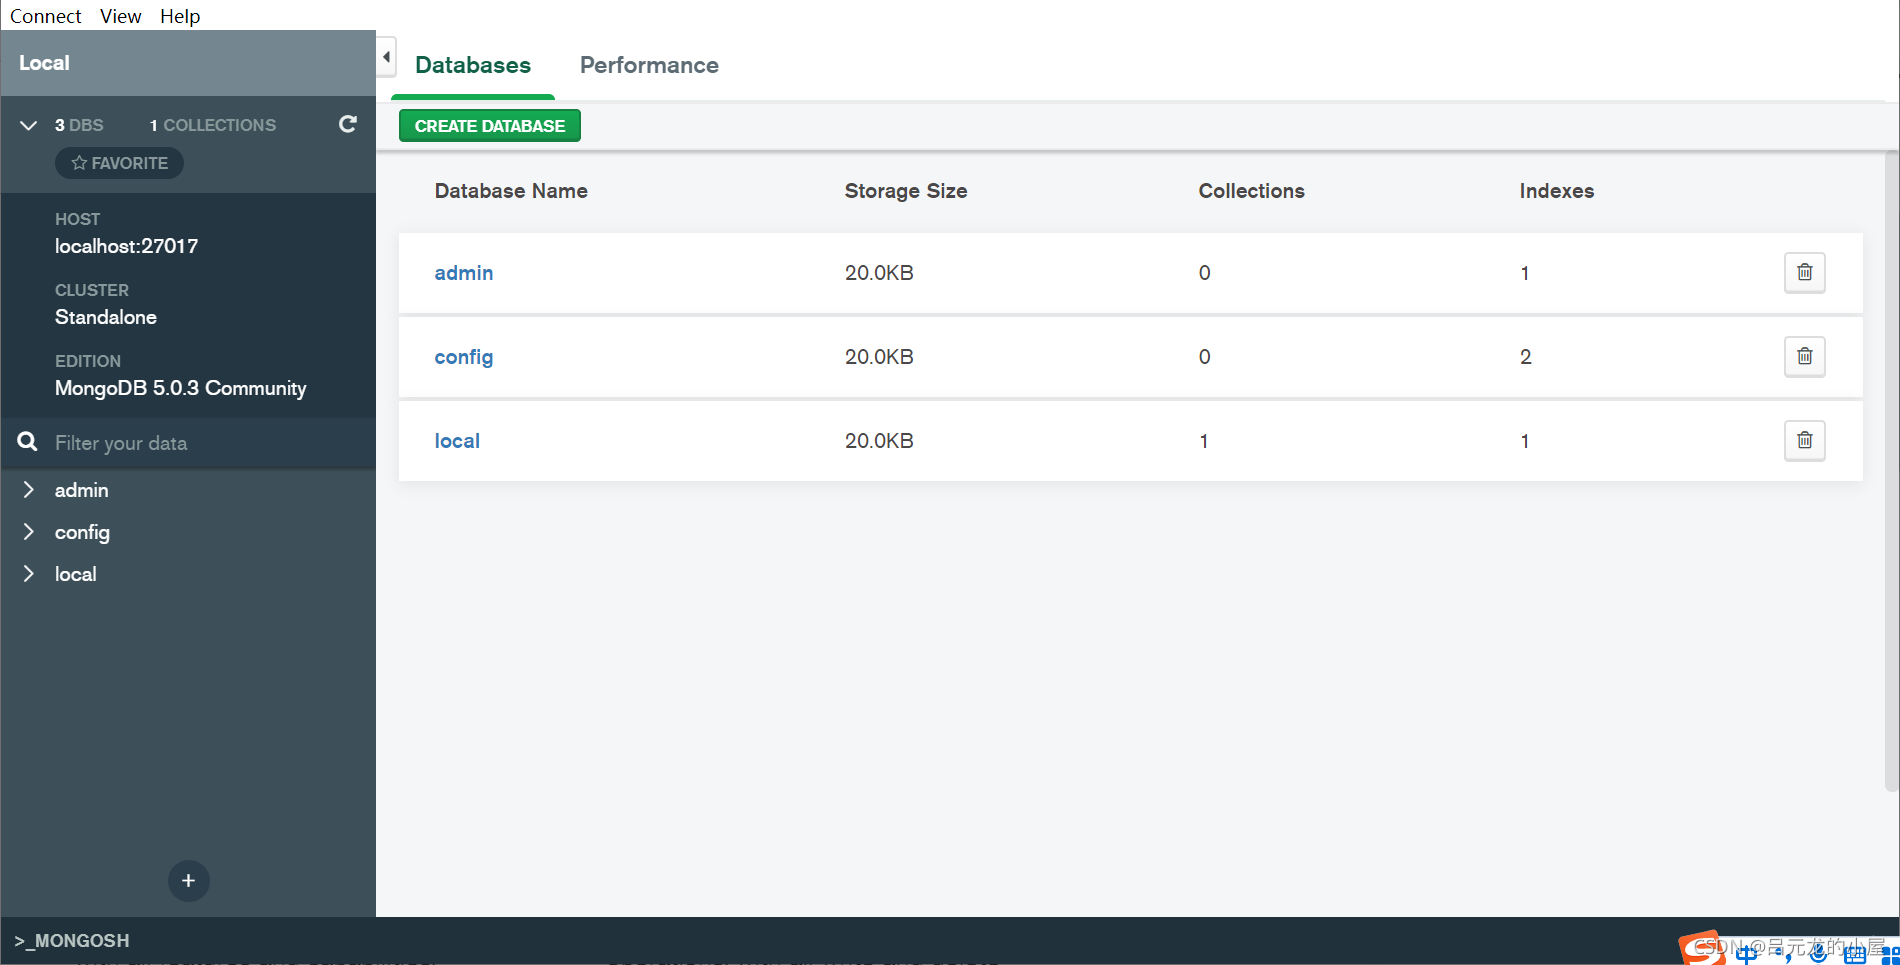1900x965 pixels.
Task: Delete the admin database via trash icon
Action: (1804, 273)
